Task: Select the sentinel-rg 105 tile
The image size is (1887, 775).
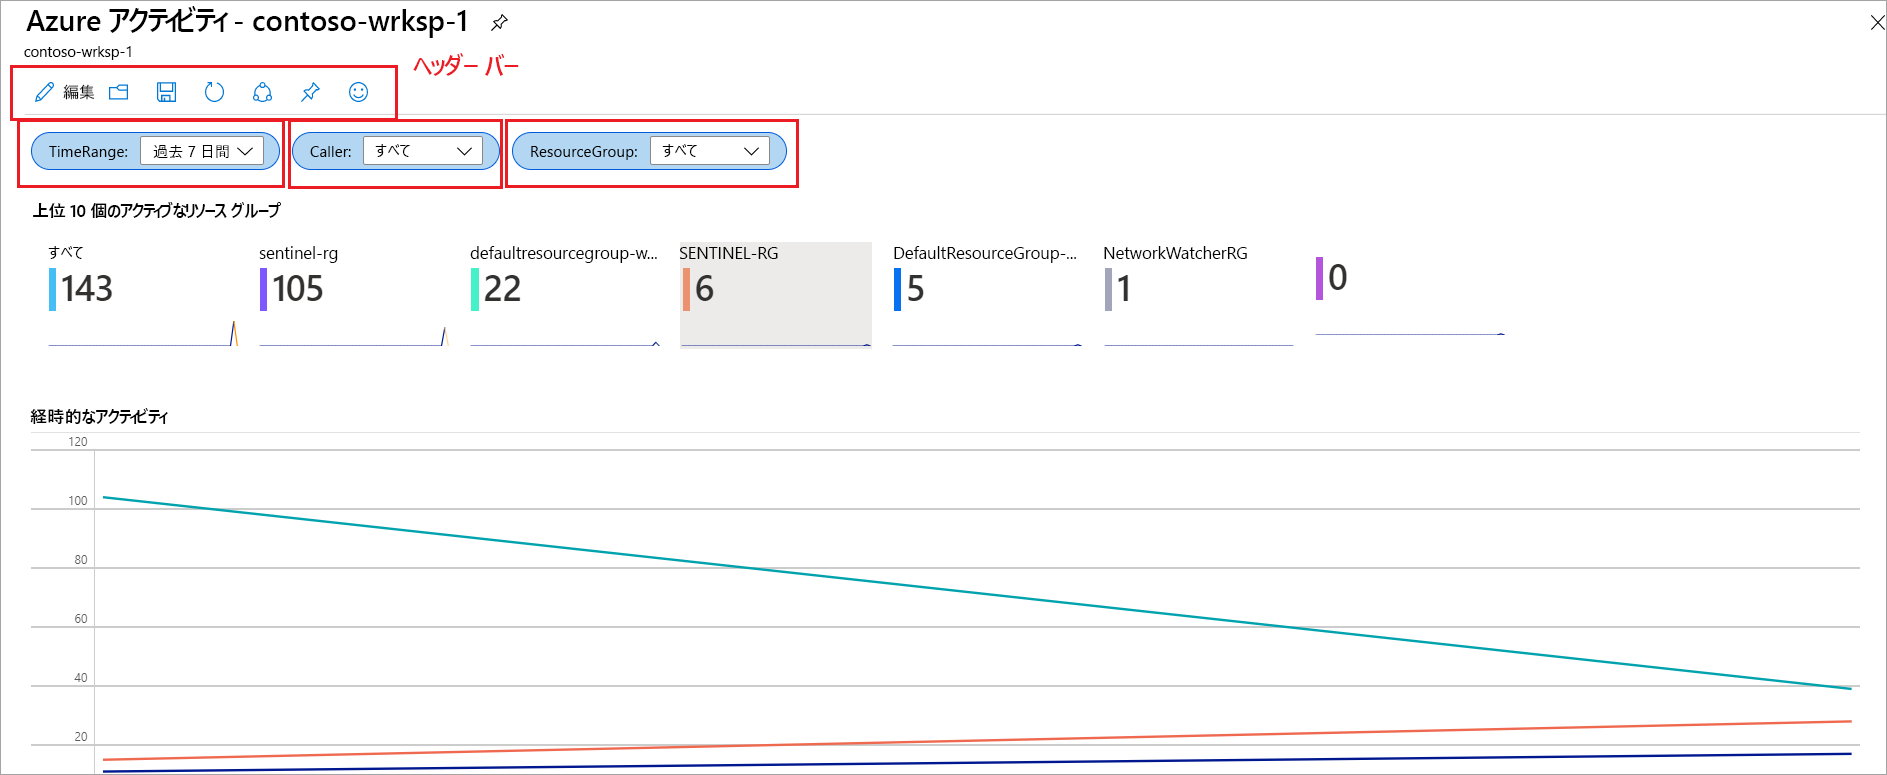Action: [354, 295]
